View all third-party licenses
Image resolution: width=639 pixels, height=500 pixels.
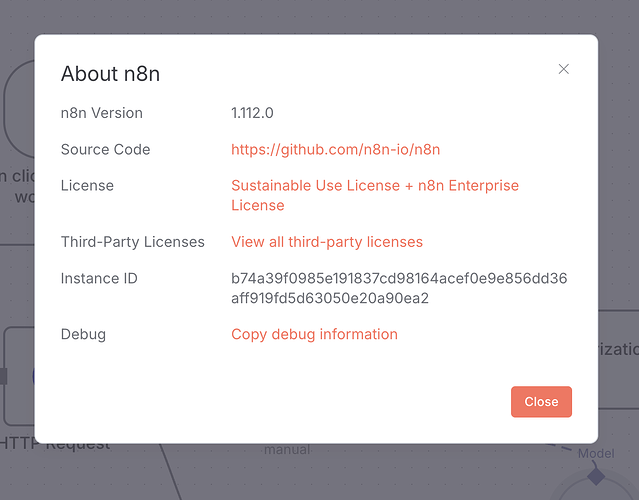coord(326,241)
